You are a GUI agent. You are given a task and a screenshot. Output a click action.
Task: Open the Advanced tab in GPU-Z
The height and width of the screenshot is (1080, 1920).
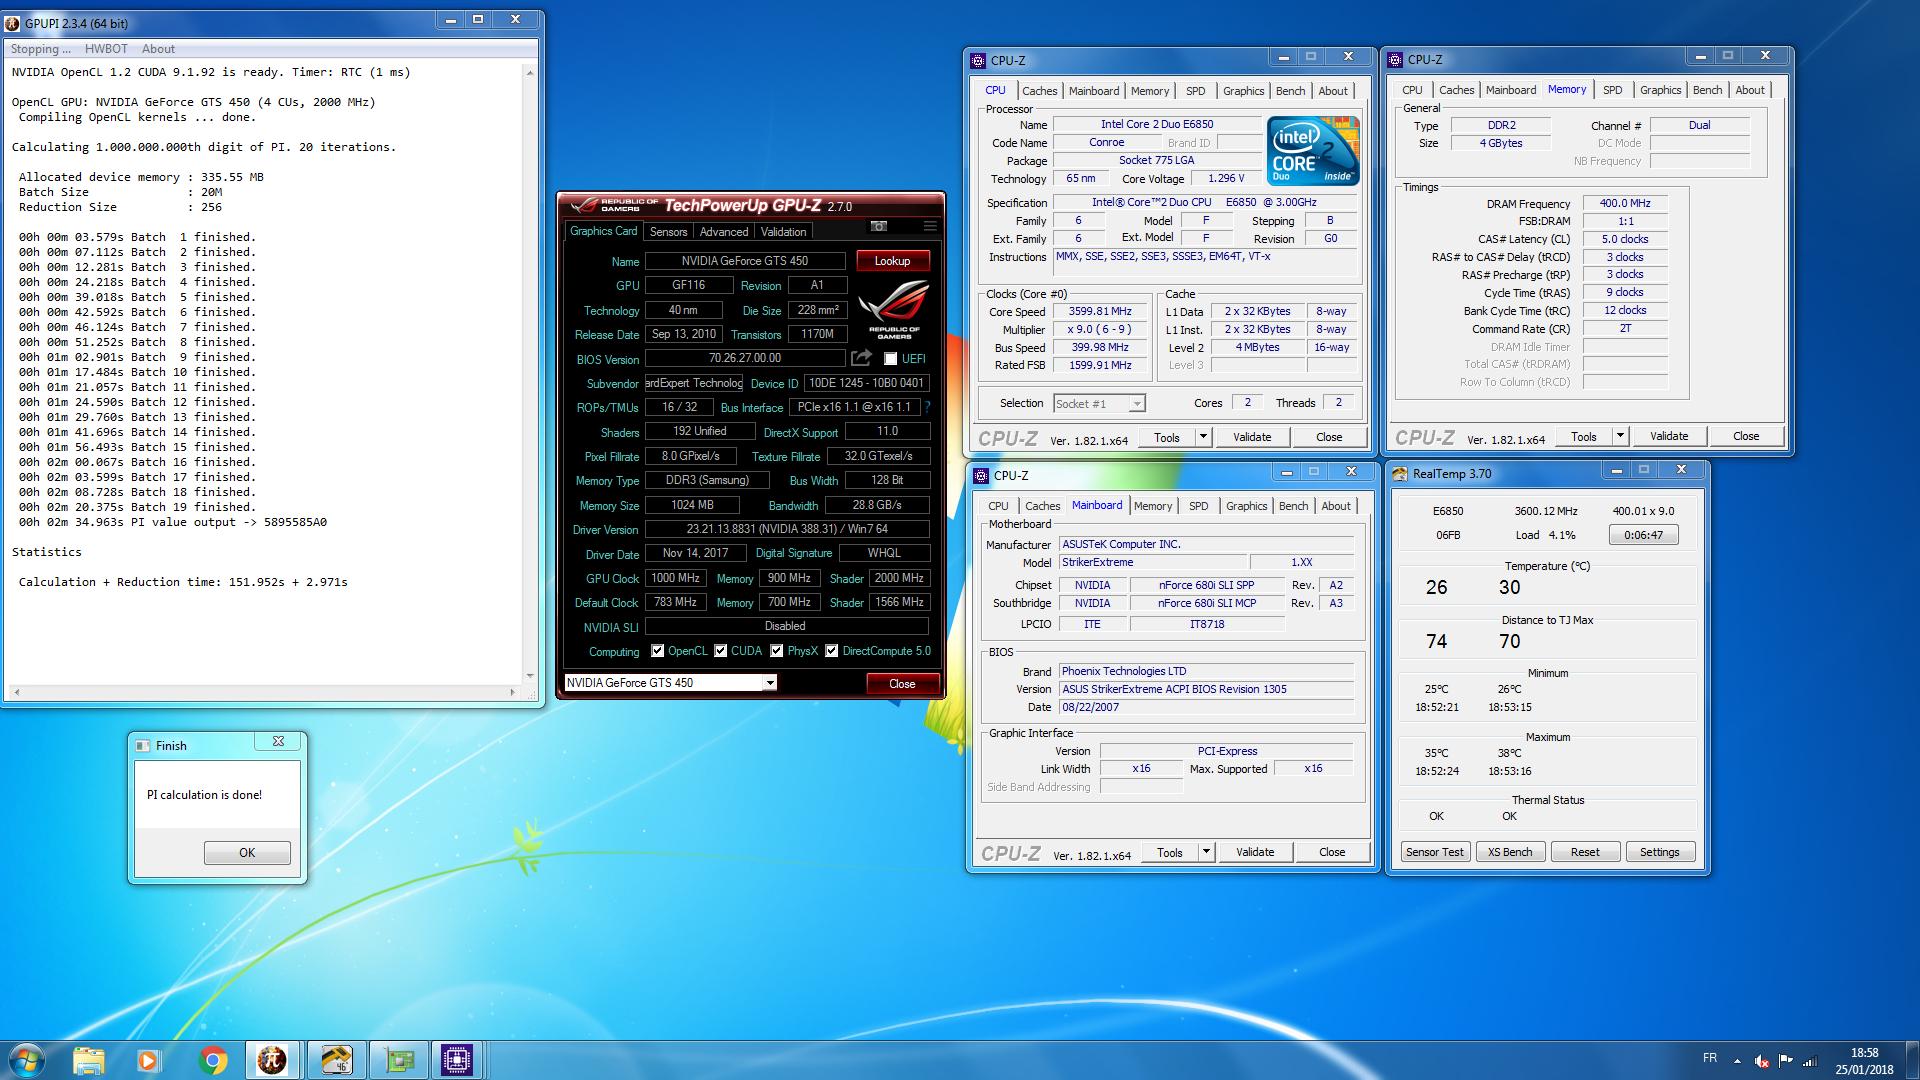pos(724,232)
